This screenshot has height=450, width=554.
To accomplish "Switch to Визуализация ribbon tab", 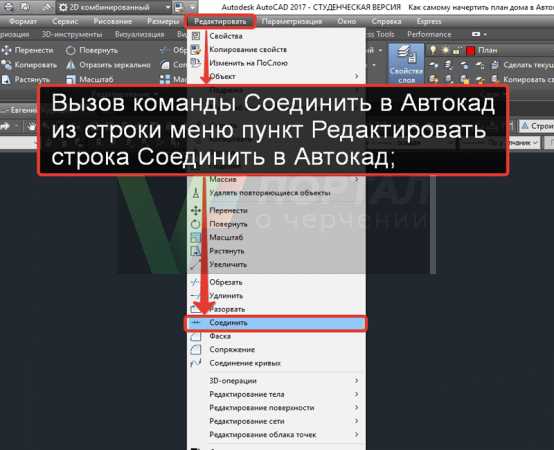I will pyautogui.click(x=140, y=35).
